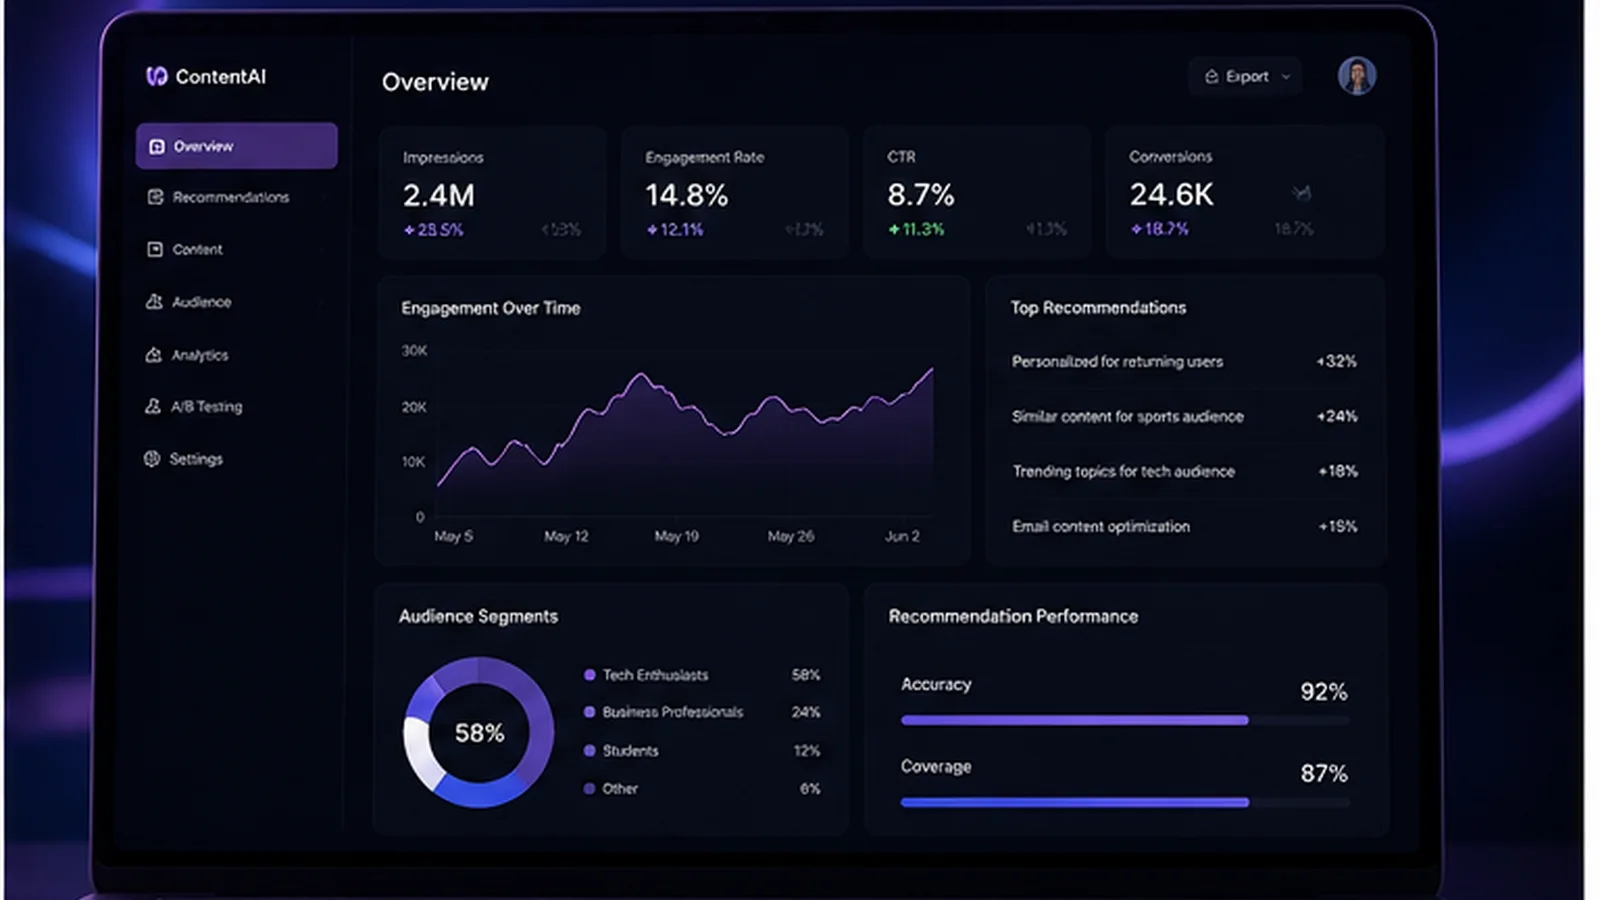Click the Tech Enthusiasts legend dot
This screenshot has height=900, width=1600.
point(590,675)
